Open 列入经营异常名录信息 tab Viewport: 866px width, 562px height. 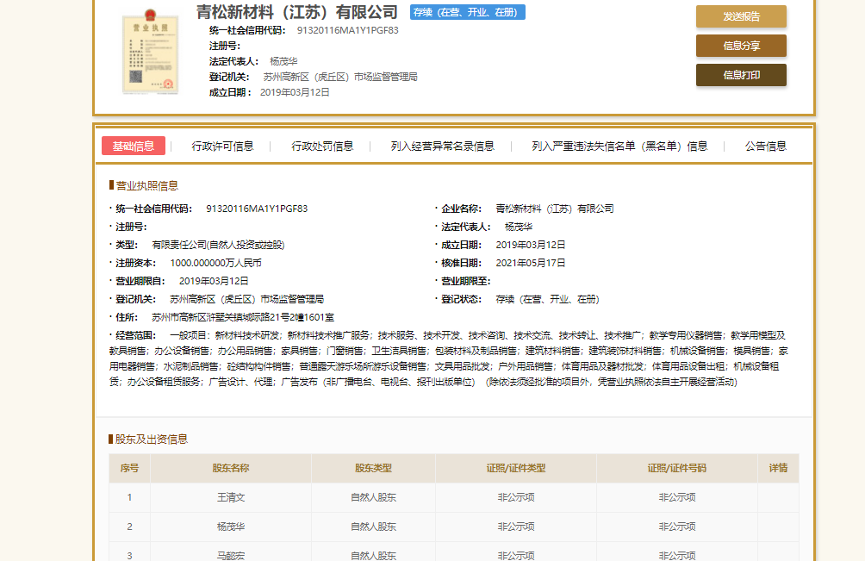coord(442,146)
